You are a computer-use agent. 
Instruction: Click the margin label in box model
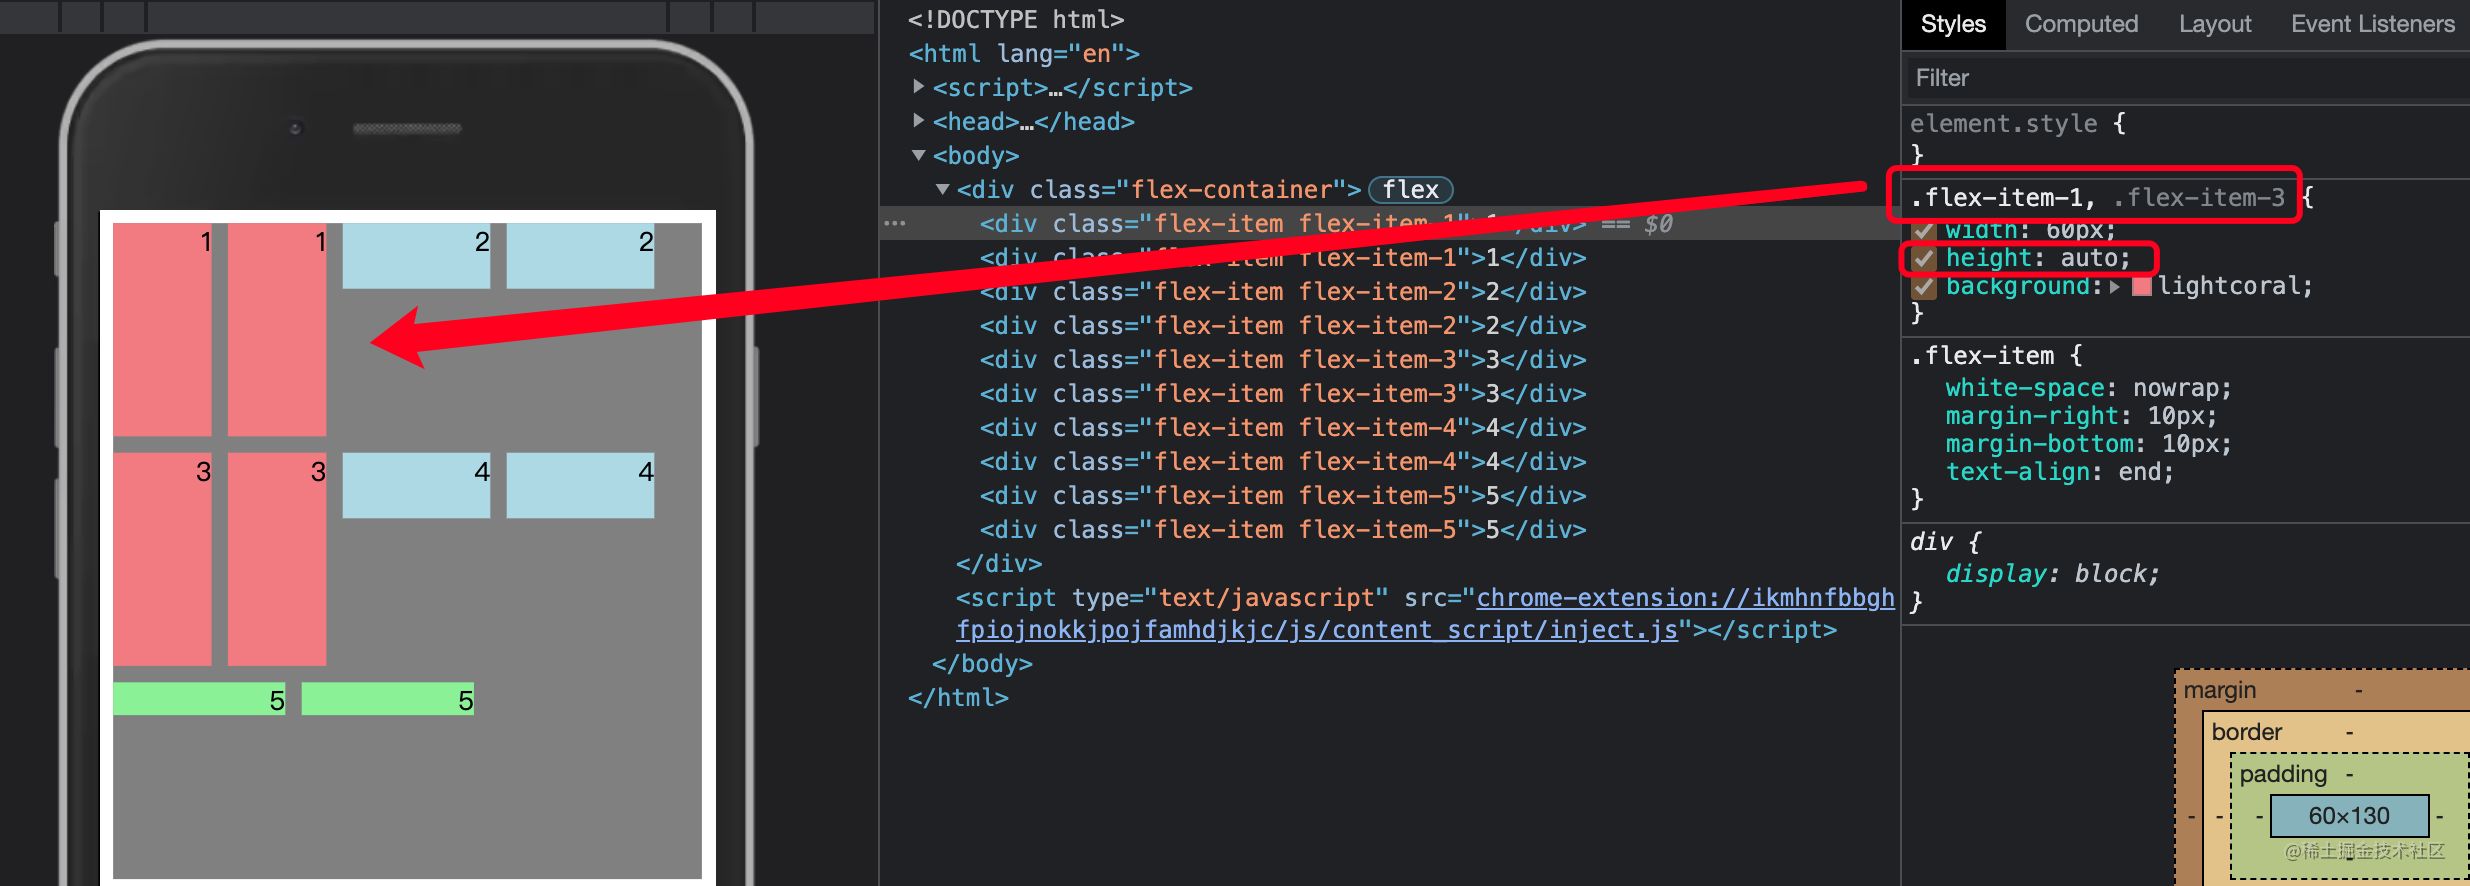[2220, 690]
